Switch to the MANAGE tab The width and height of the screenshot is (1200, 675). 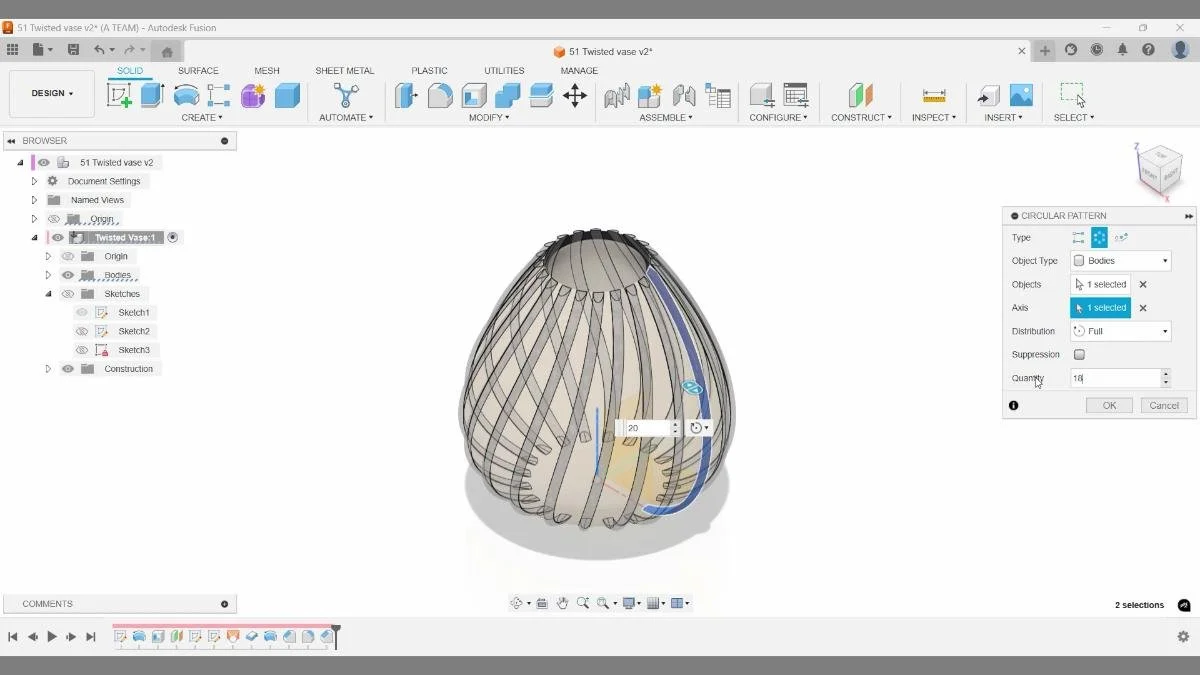(579, 71)
